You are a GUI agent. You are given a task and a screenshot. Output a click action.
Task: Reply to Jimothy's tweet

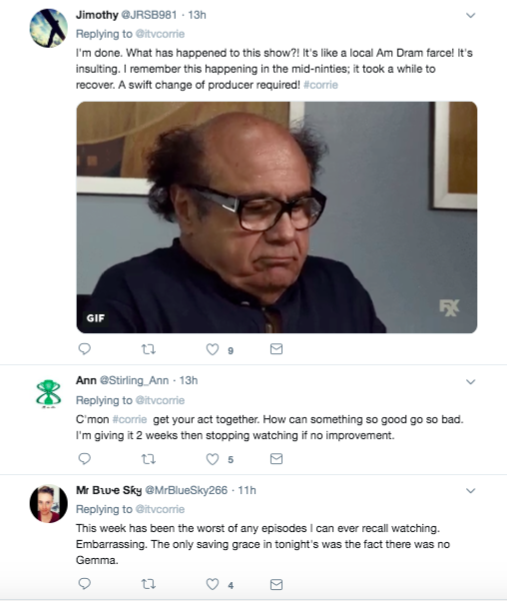[84, 349]
